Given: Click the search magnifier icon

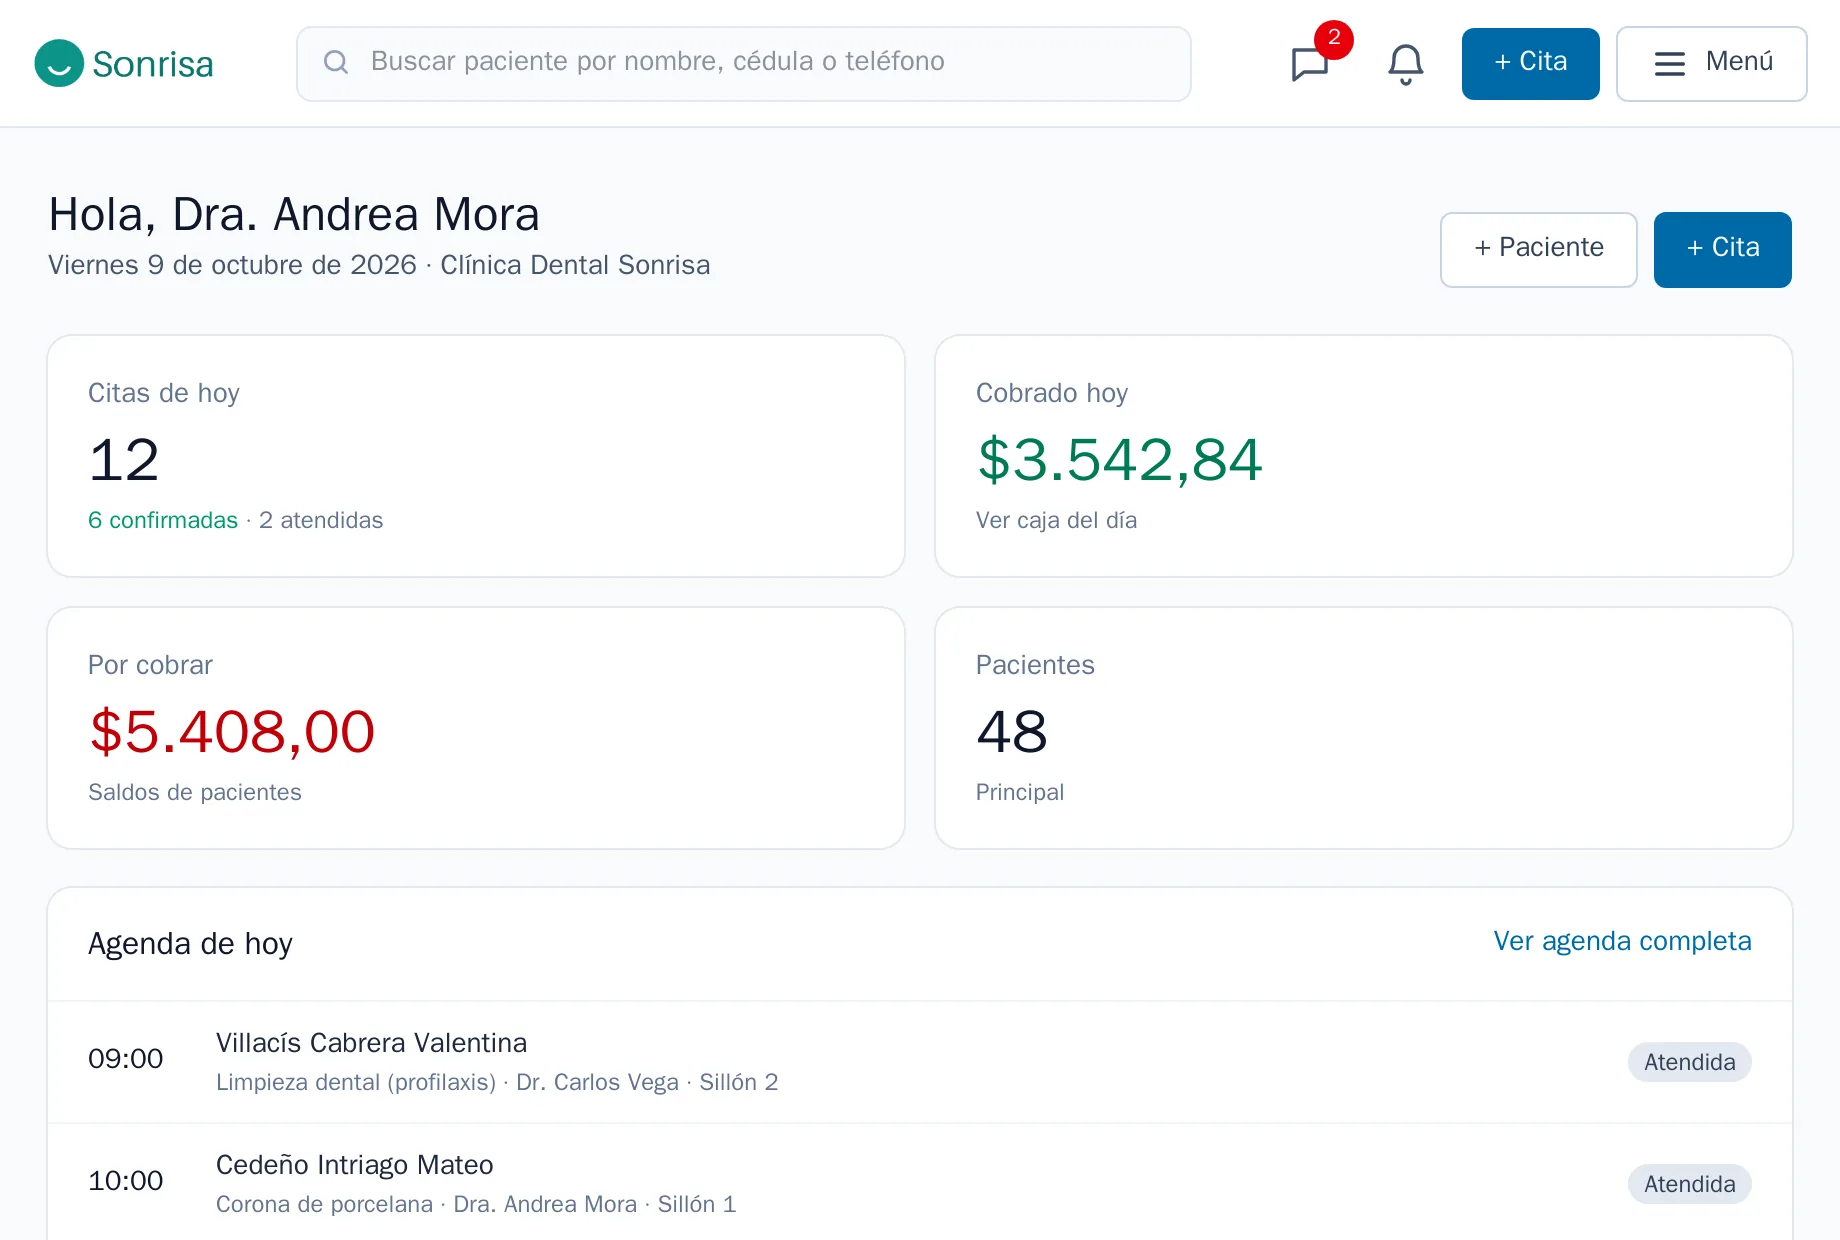Looking at the screenshot, I should [336, 62].
